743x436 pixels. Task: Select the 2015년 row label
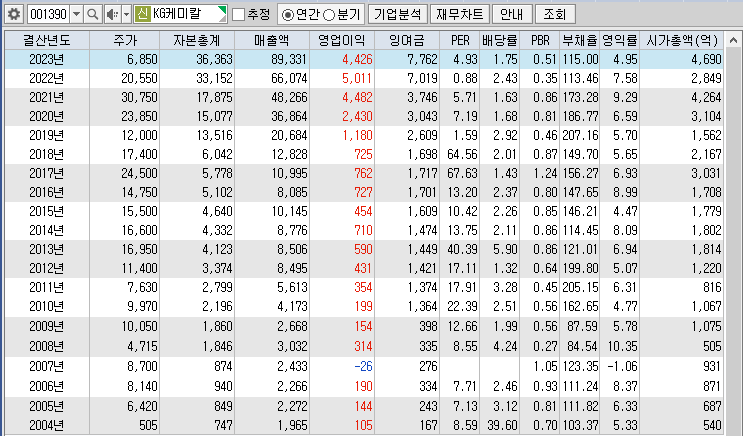pyautogui.click(x=46, y=211)
